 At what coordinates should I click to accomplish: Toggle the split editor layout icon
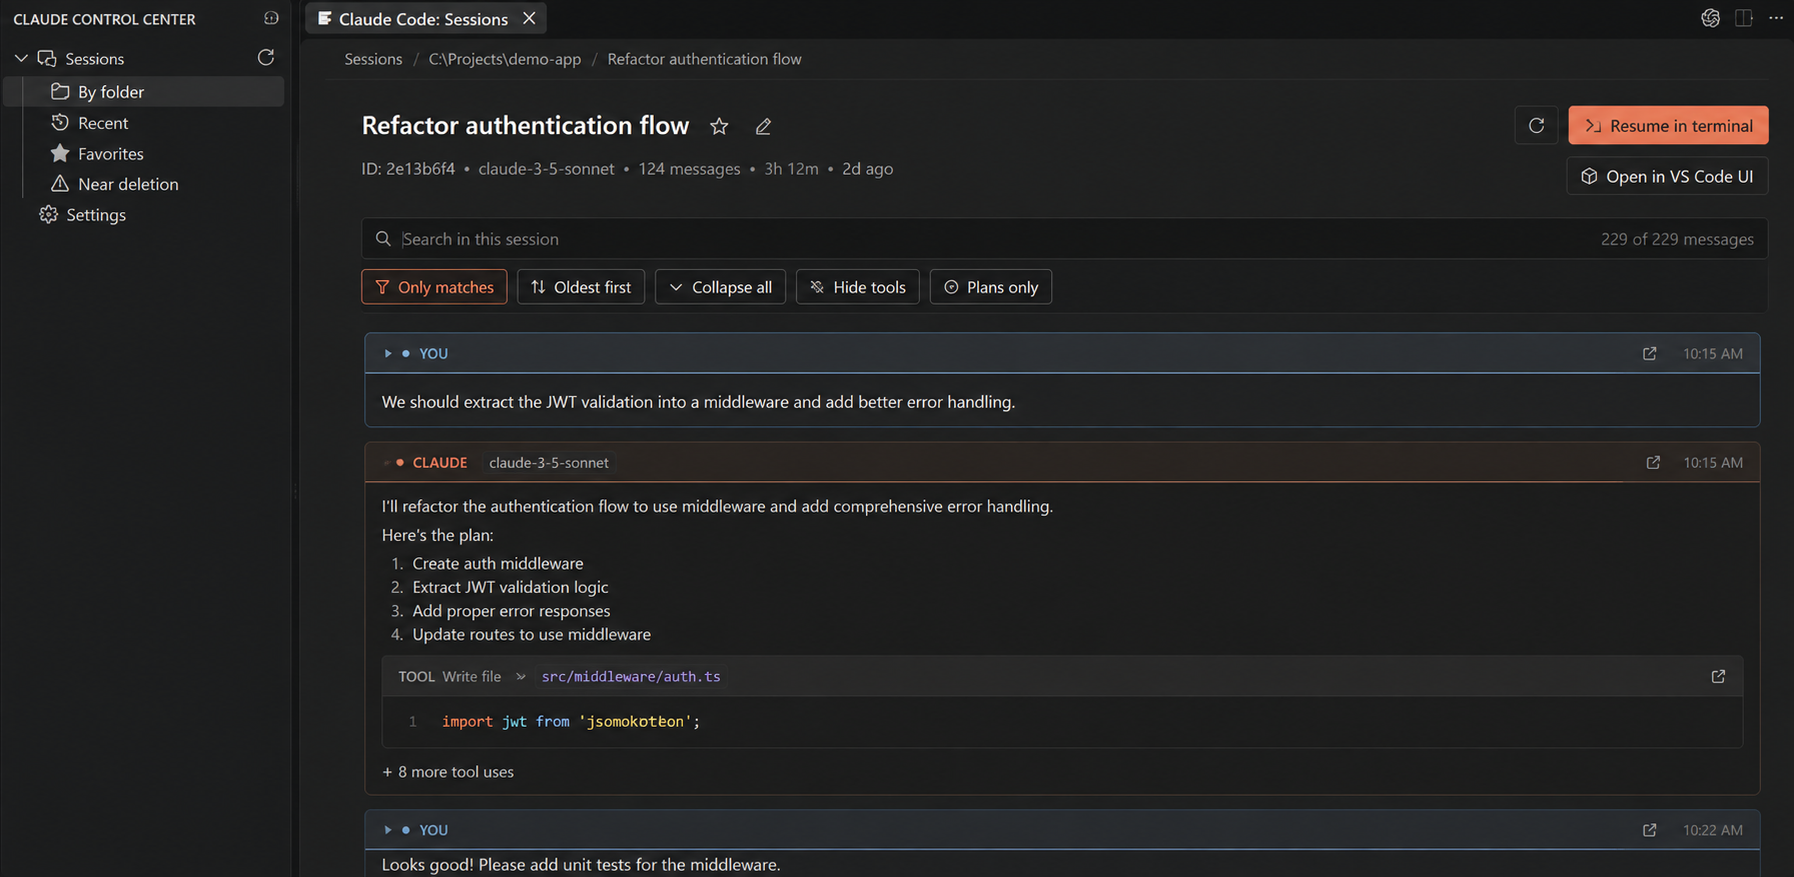point(1744,18)
